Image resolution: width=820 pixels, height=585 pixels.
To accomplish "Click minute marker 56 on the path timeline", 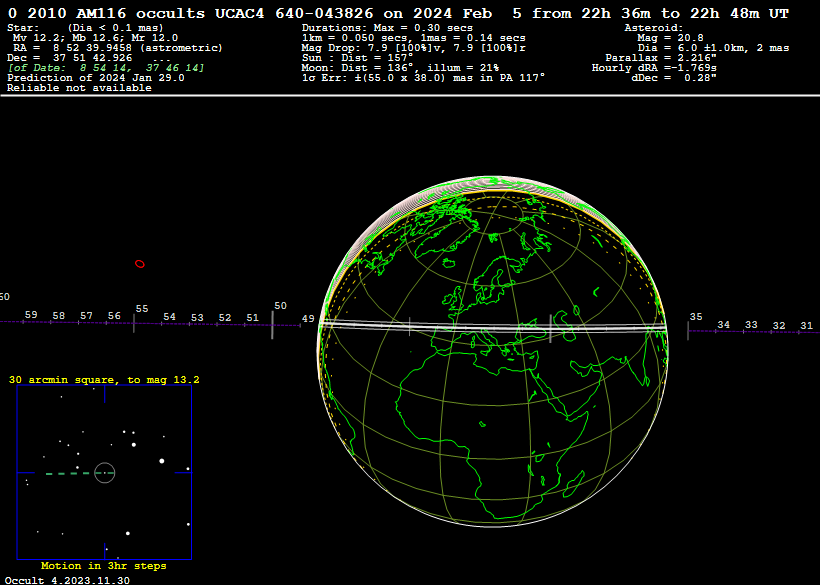I will coord(114,316).
